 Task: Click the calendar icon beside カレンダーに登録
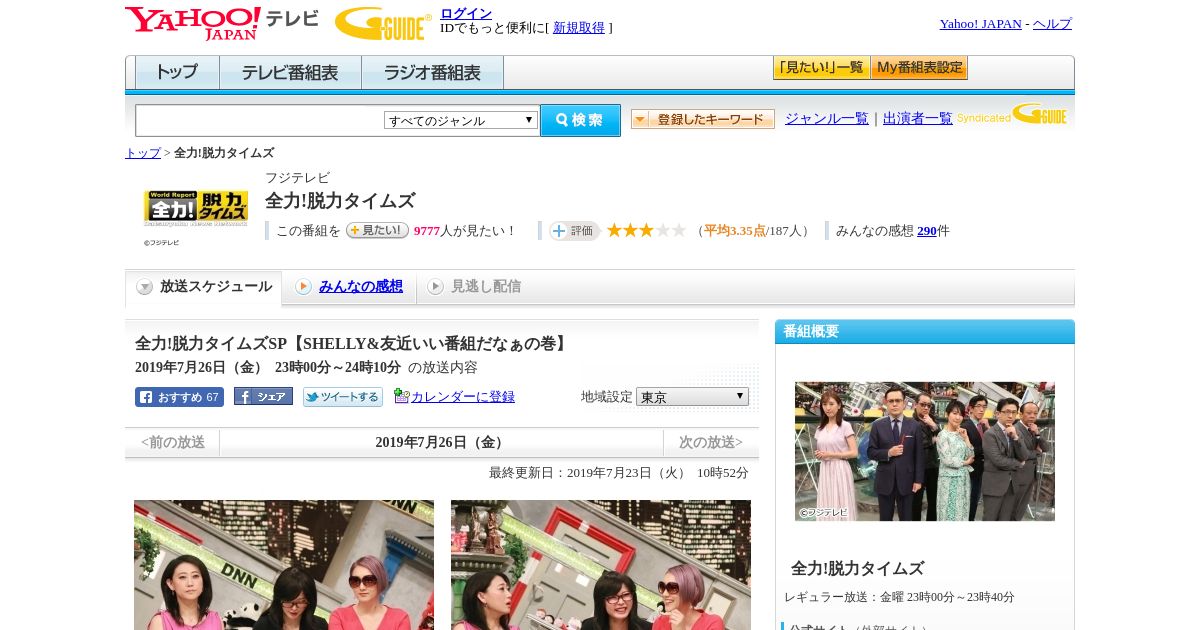pyautogui.click(x=401, y=396)
